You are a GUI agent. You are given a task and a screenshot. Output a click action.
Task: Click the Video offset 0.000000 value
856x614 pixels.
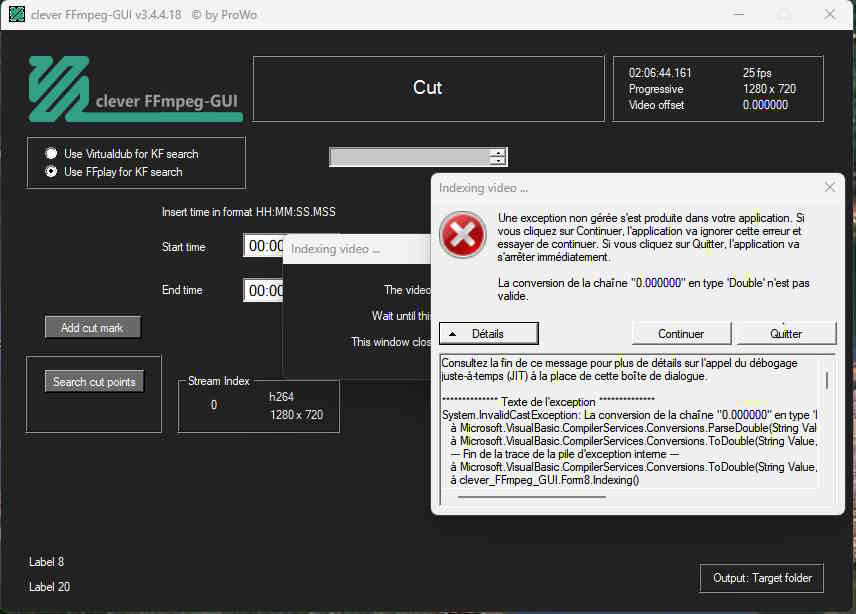(765, 105)
